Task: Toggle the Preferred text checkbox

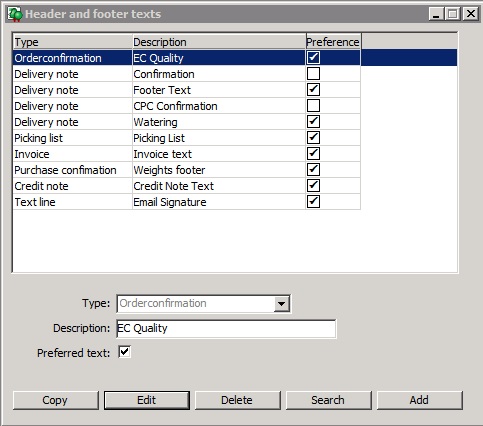Action: 125,352
